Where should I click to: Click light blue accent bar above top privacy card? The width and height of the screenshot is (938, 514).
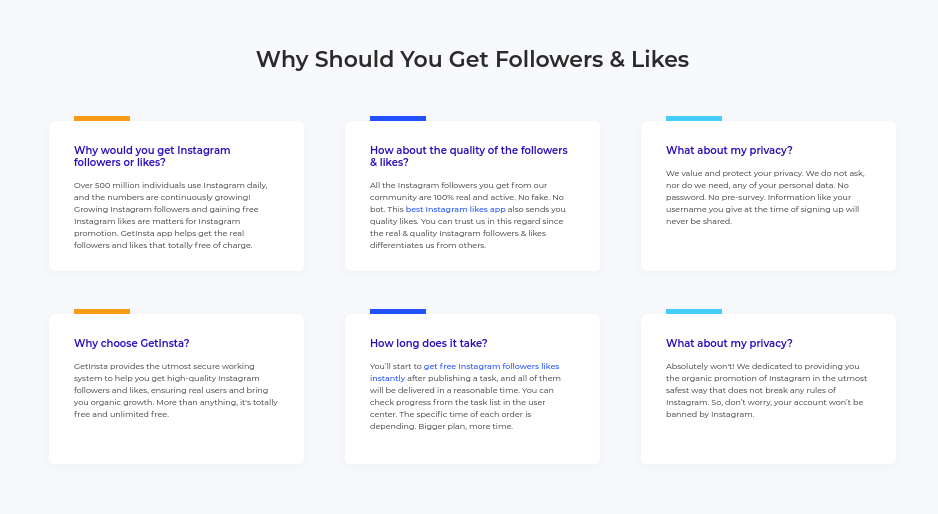(x=694, y=118)
